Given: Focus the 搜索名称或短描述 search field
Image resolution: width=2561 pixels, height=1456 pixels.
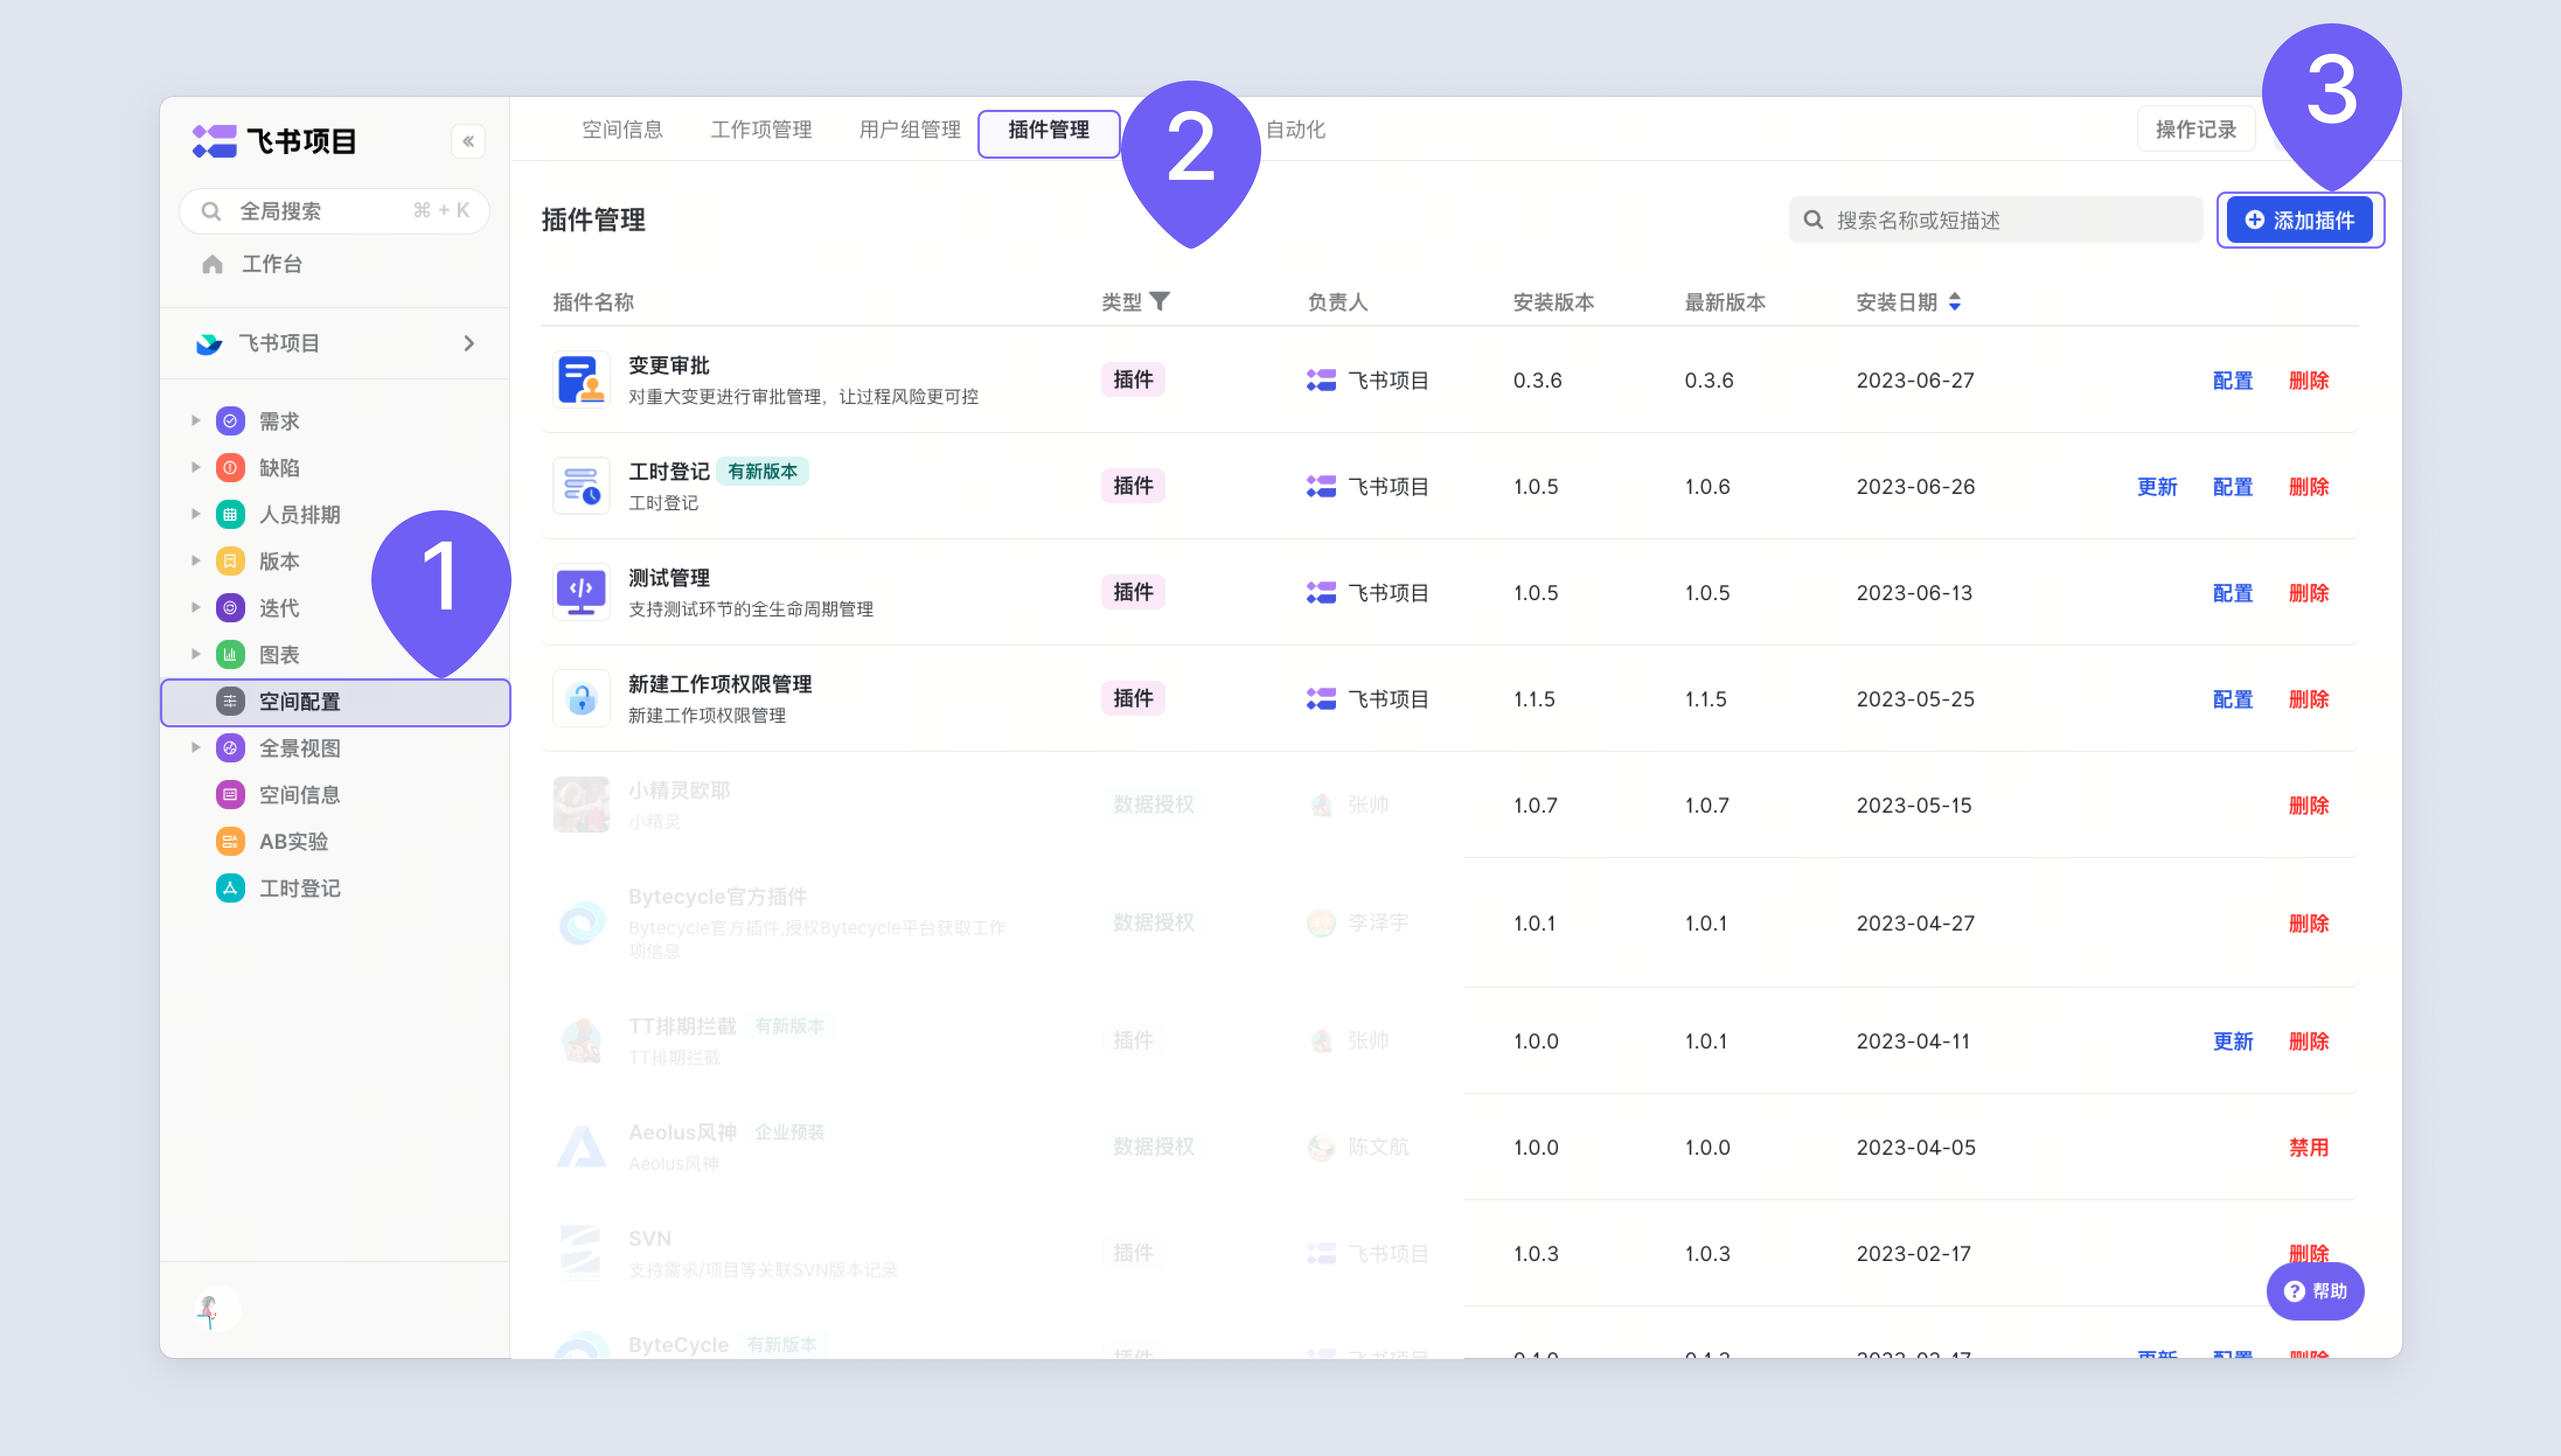Looking at the screenshot, I should [1995, 220].
